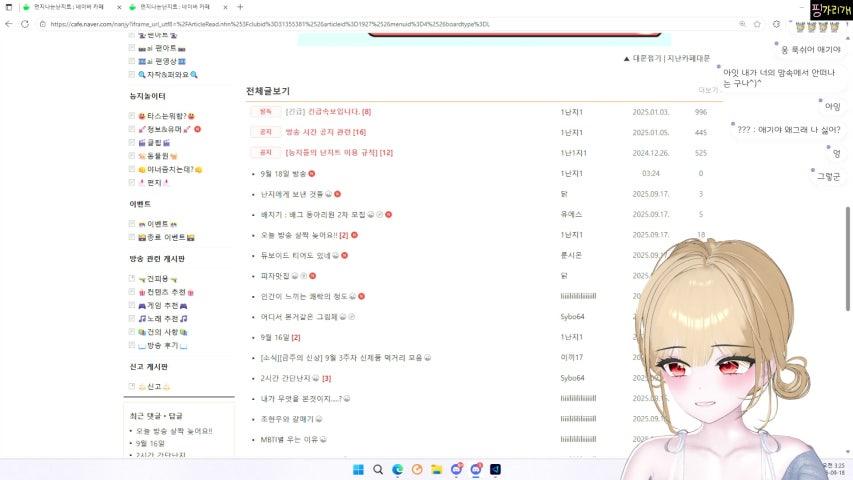Open Microsoft Edge from the taskbar
Image resolution: width=853 pixels, height=480 pixels.
pos(398,469)
